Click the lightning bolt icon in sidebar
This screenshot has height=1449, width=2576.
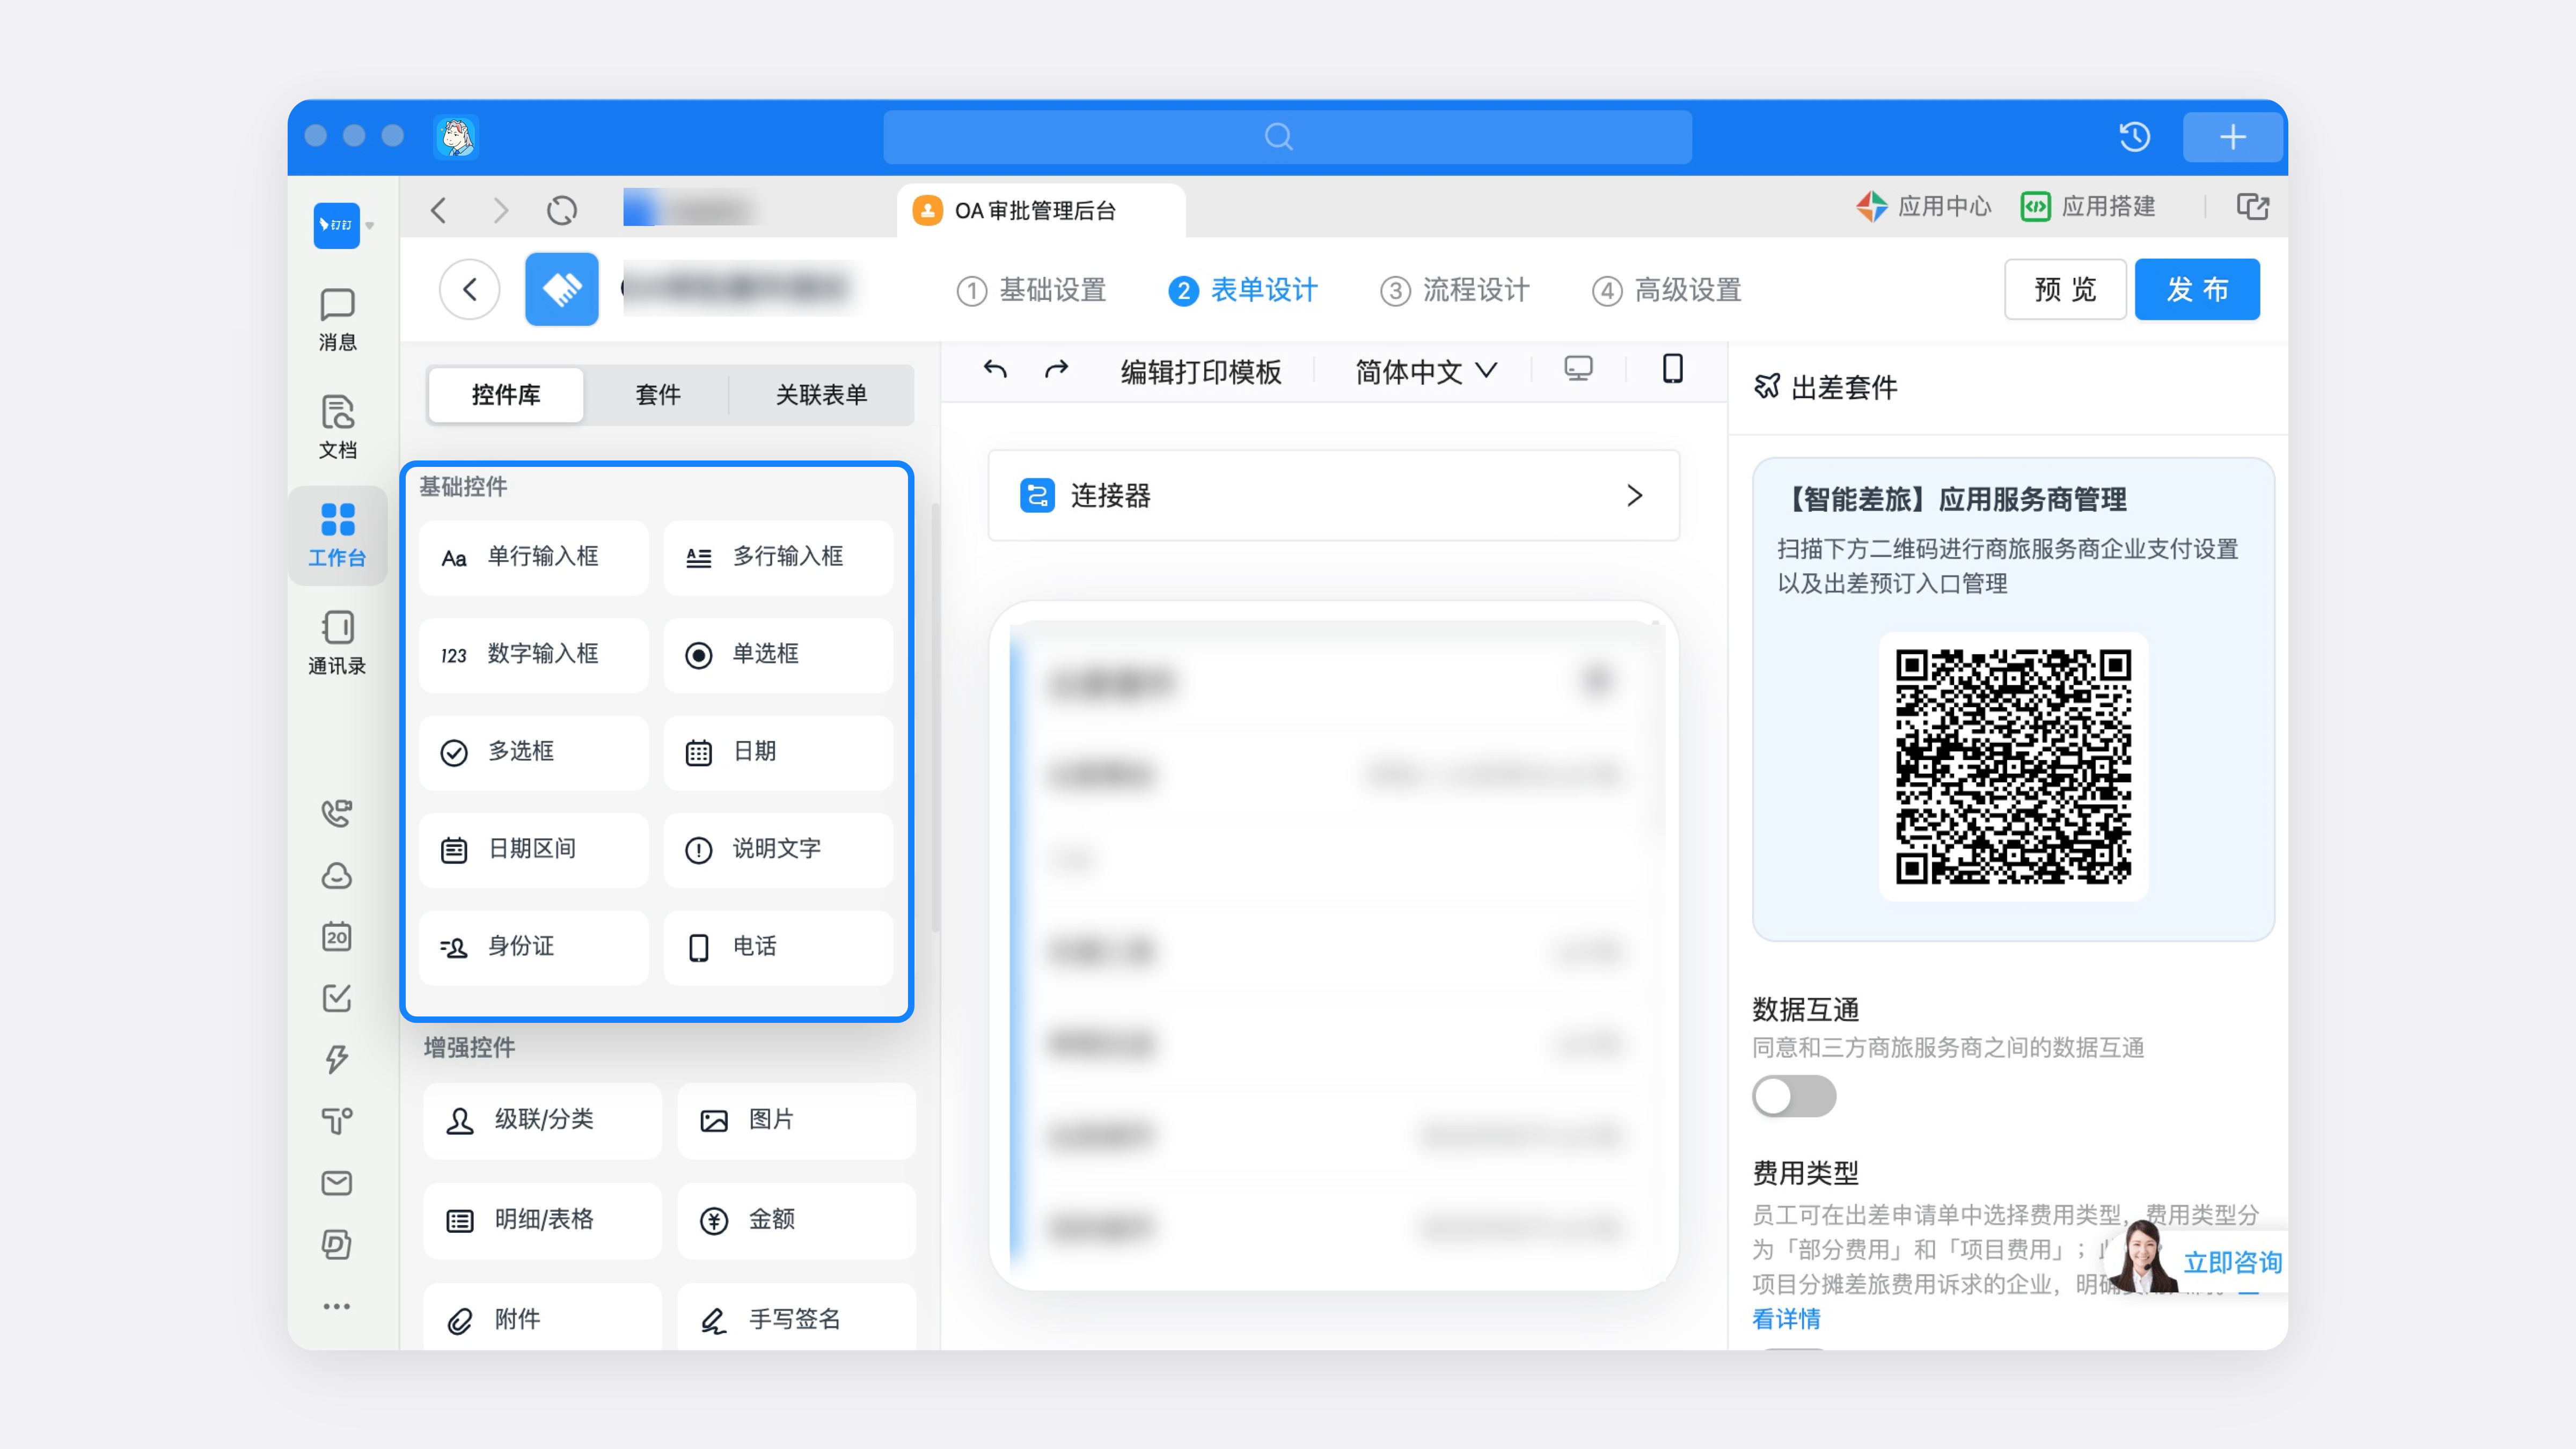[337, 1059]
